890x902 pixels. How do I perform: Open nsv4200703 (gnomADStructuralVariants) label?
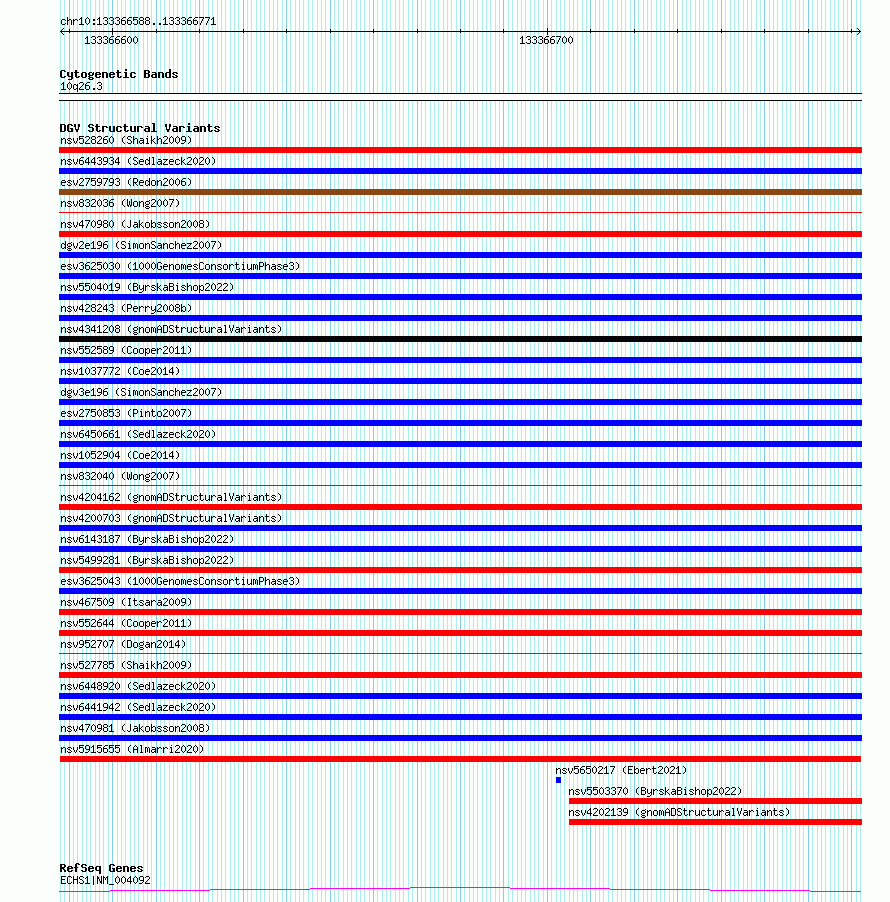tap(171, 518)
